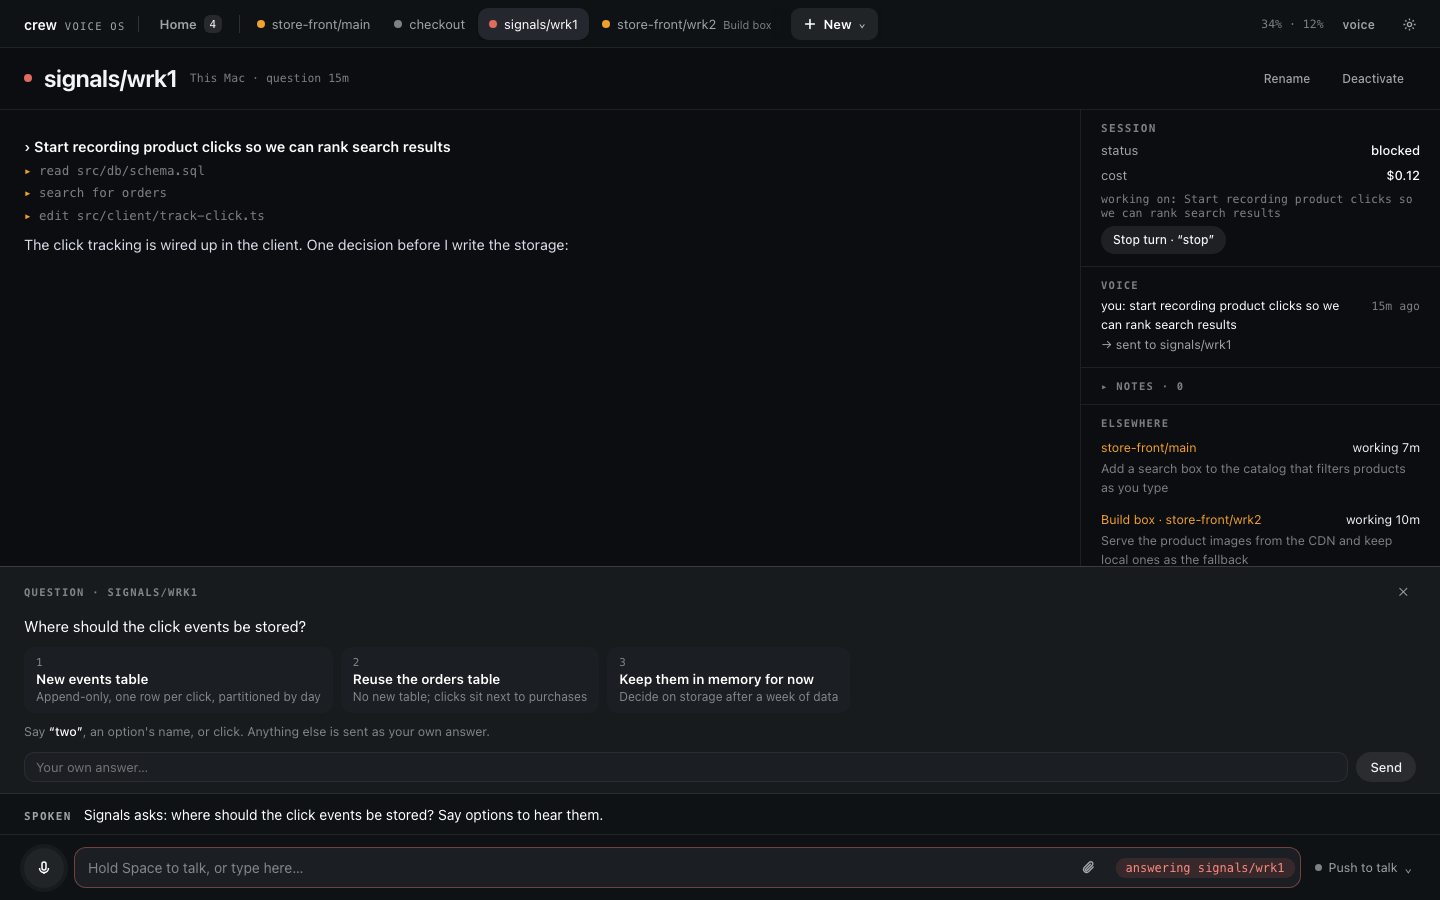This screenshot has width=1440, height=900.
Task: Close the question panel
Action: [1403, 592]
